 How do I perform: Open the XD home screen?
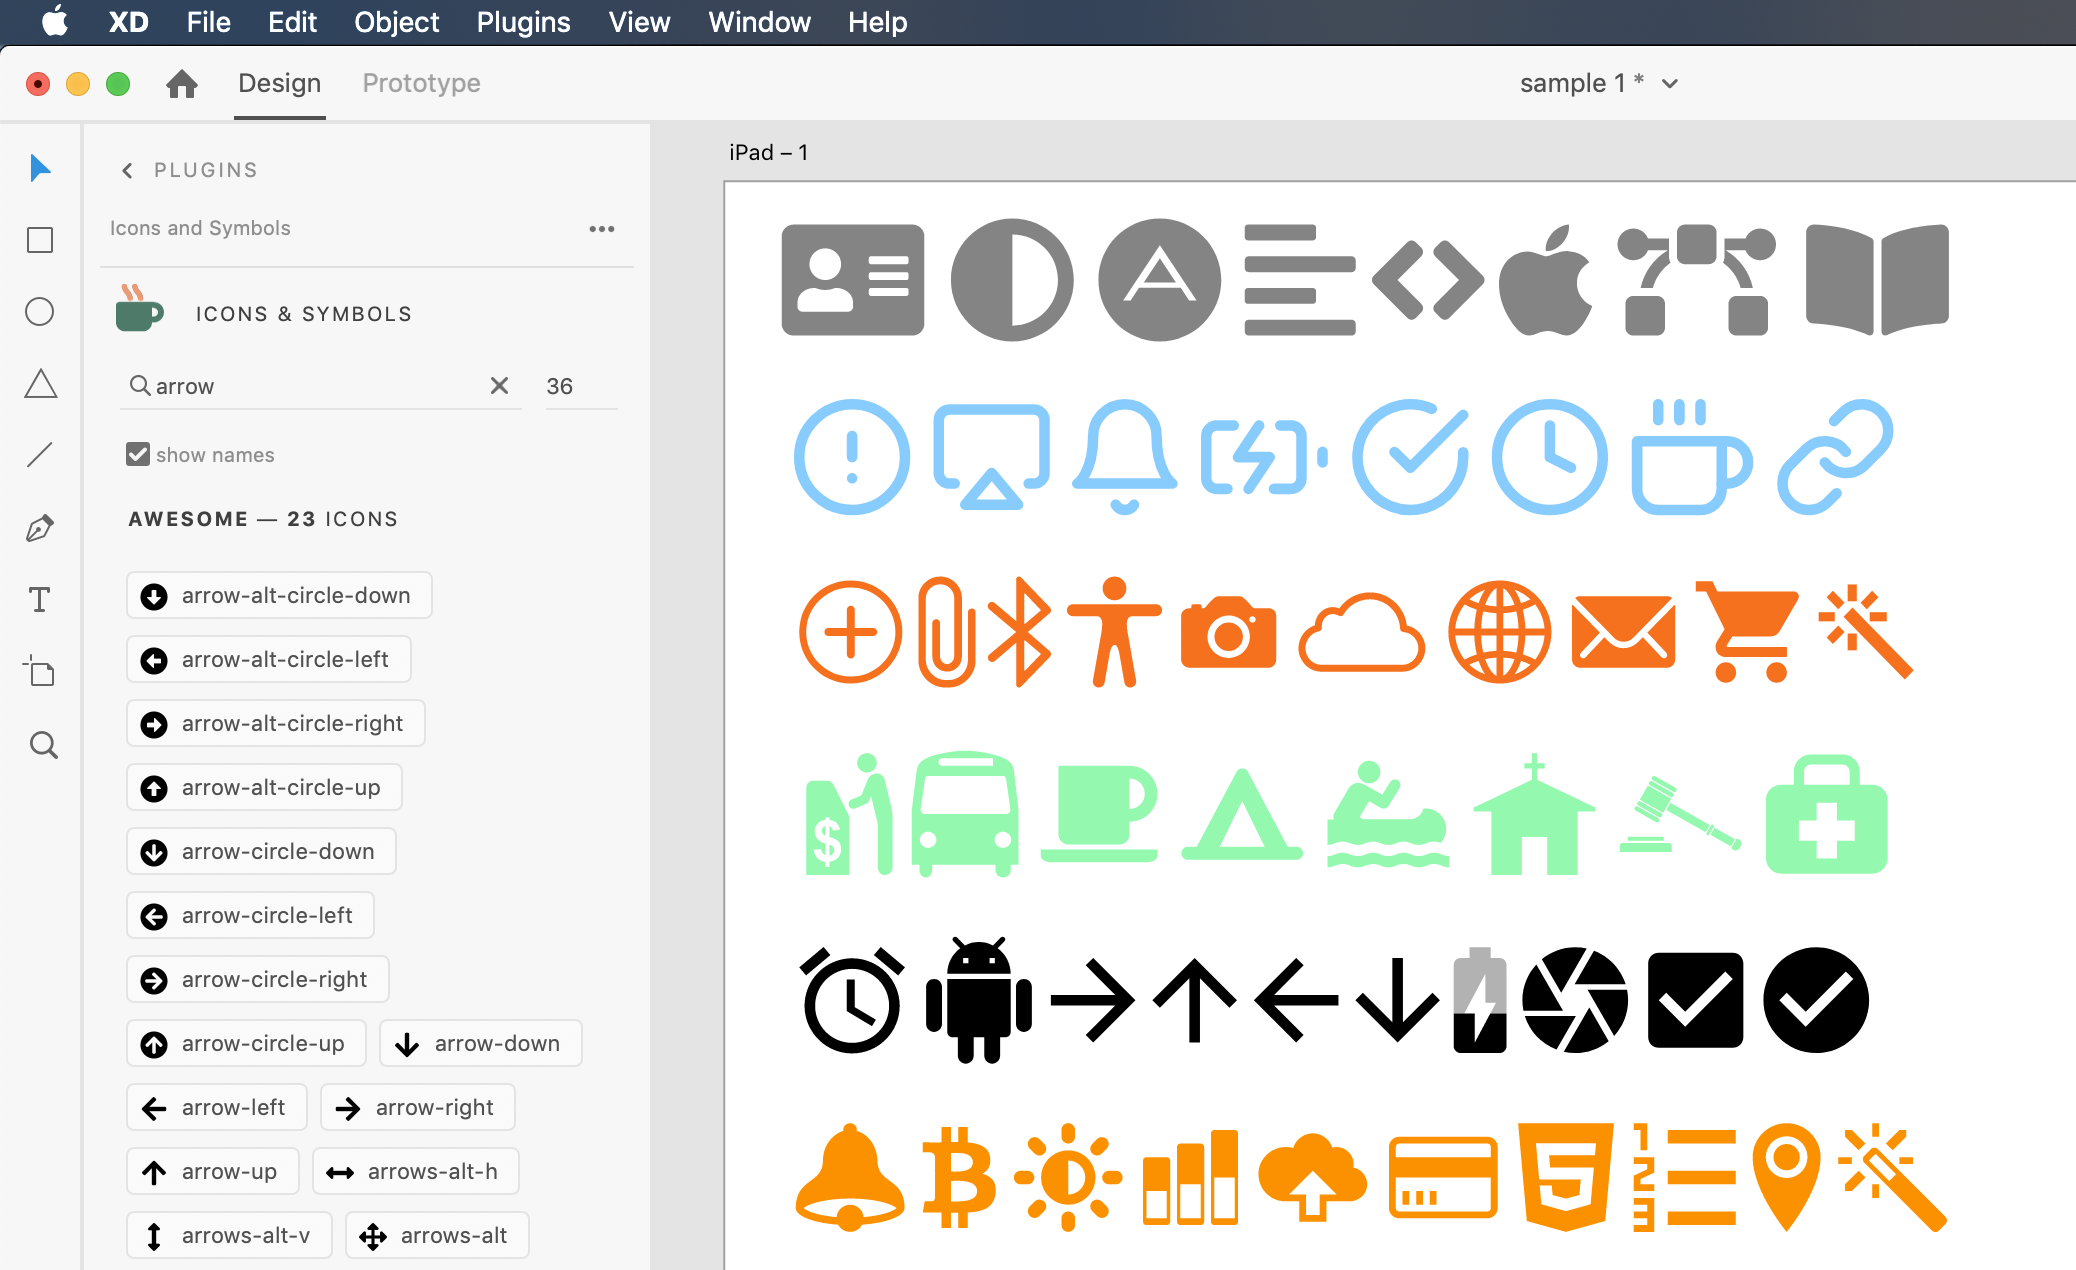coord(182,84)
